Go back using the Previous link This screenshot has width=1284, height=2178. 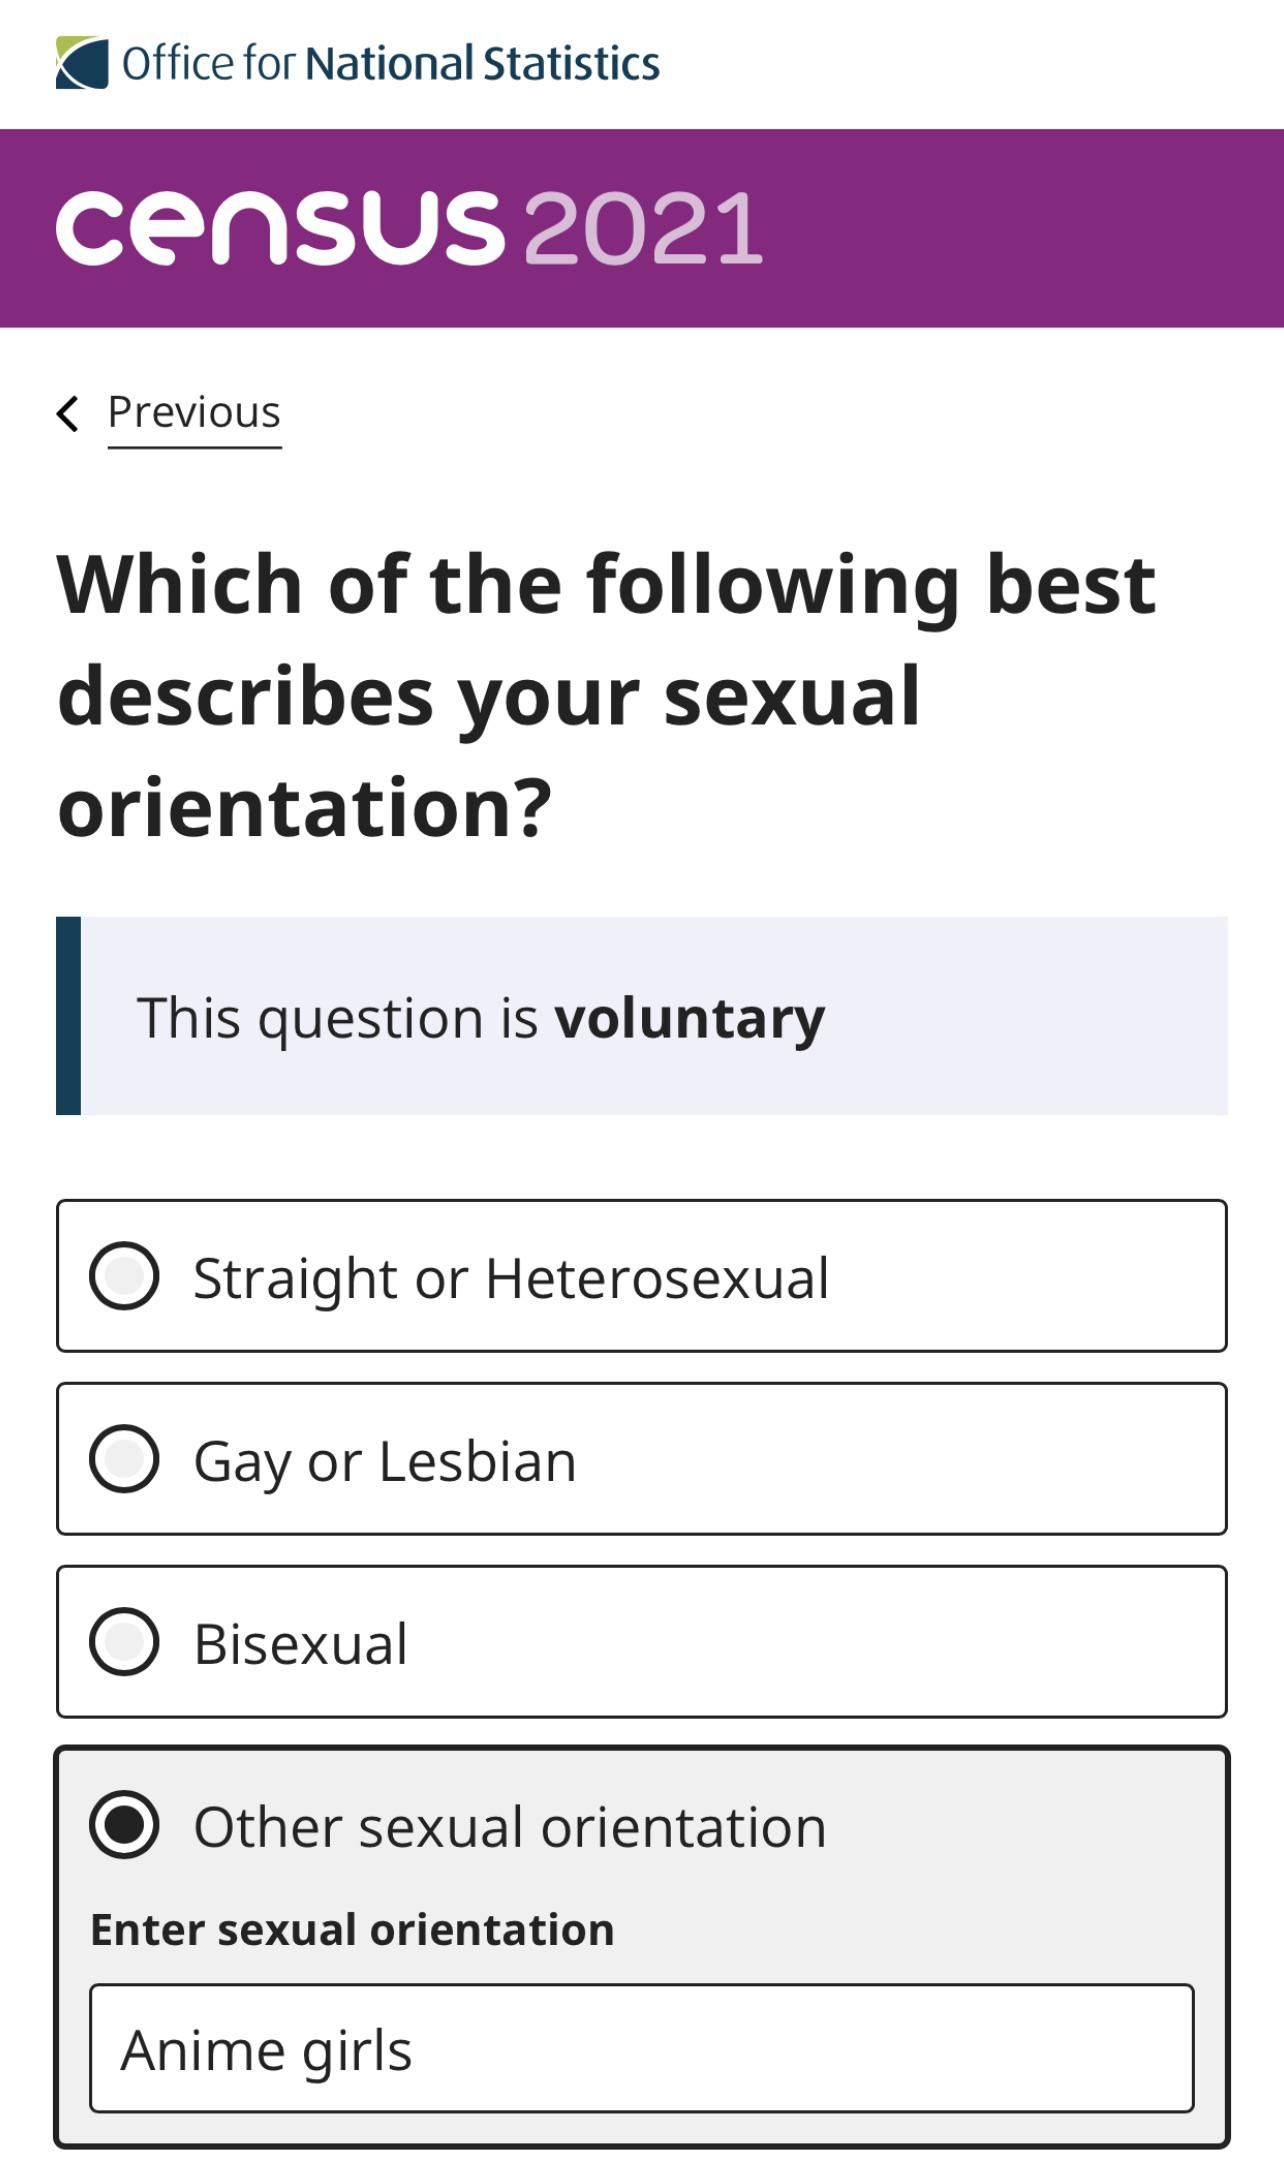(x=194, y=412)
